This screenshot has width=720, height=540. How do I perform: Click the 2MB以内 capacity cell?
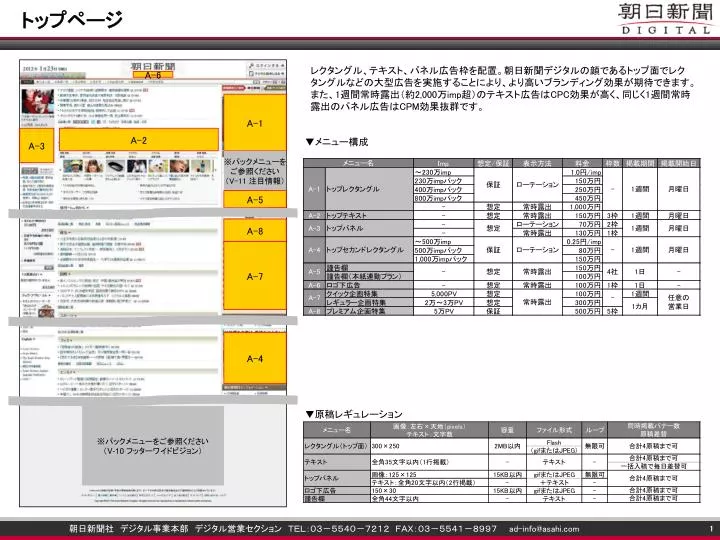pos(507,446)
